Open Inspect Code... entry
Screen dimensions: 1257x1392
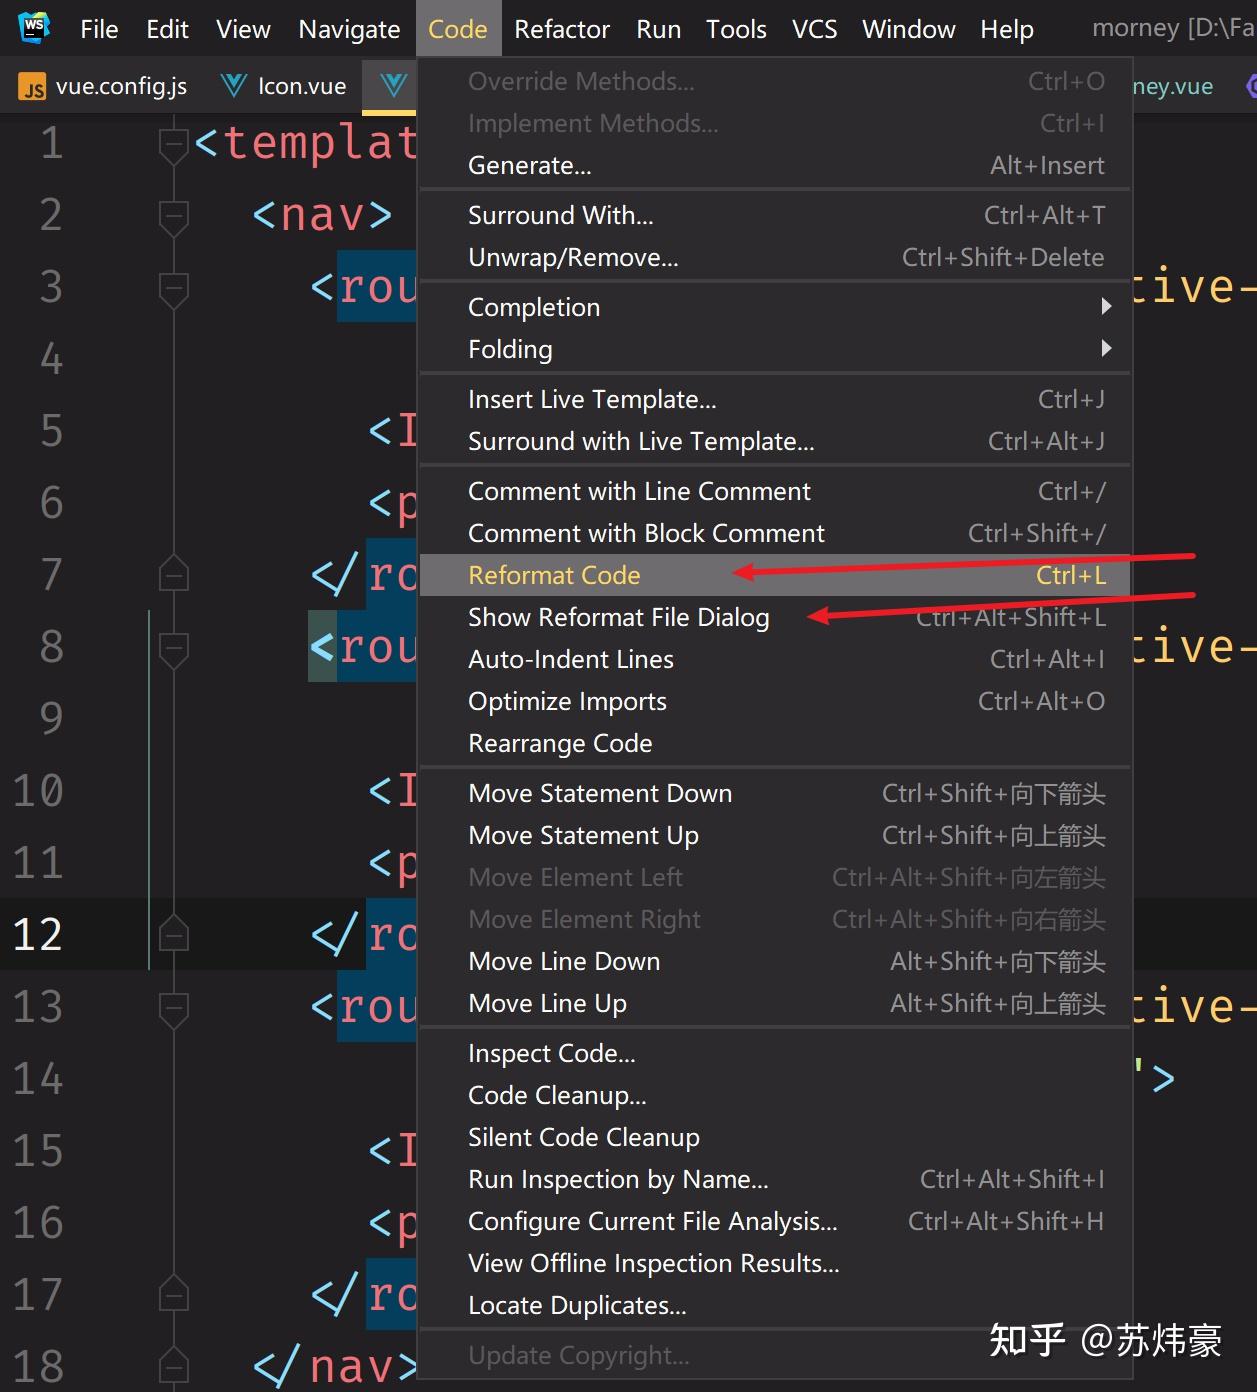point(775,1053)
